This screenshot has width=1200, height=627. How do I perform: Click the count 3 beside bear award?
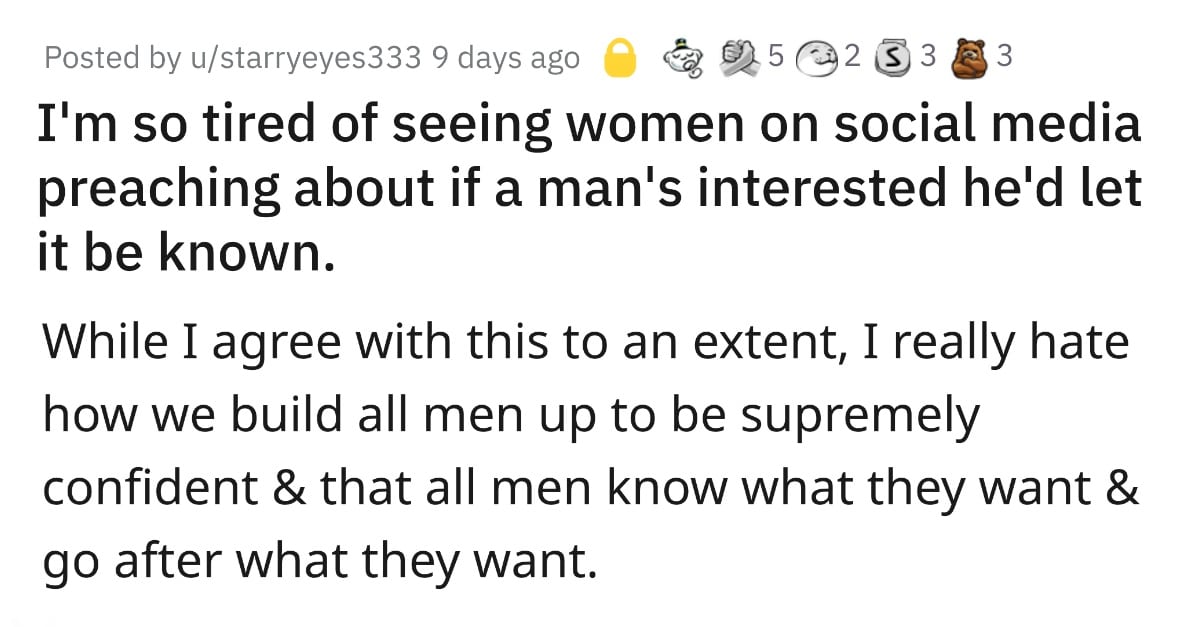pyautogui.click(x=1005, y=58)
